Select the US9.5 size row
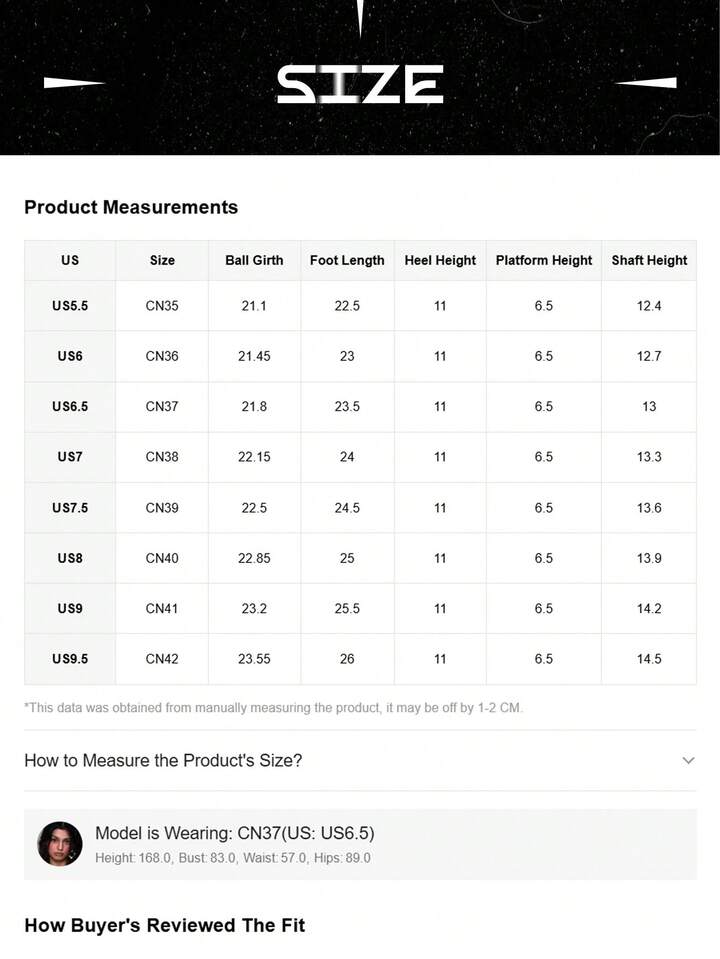The height and width of the screenshot is (959, 720). tap(70, 659)
